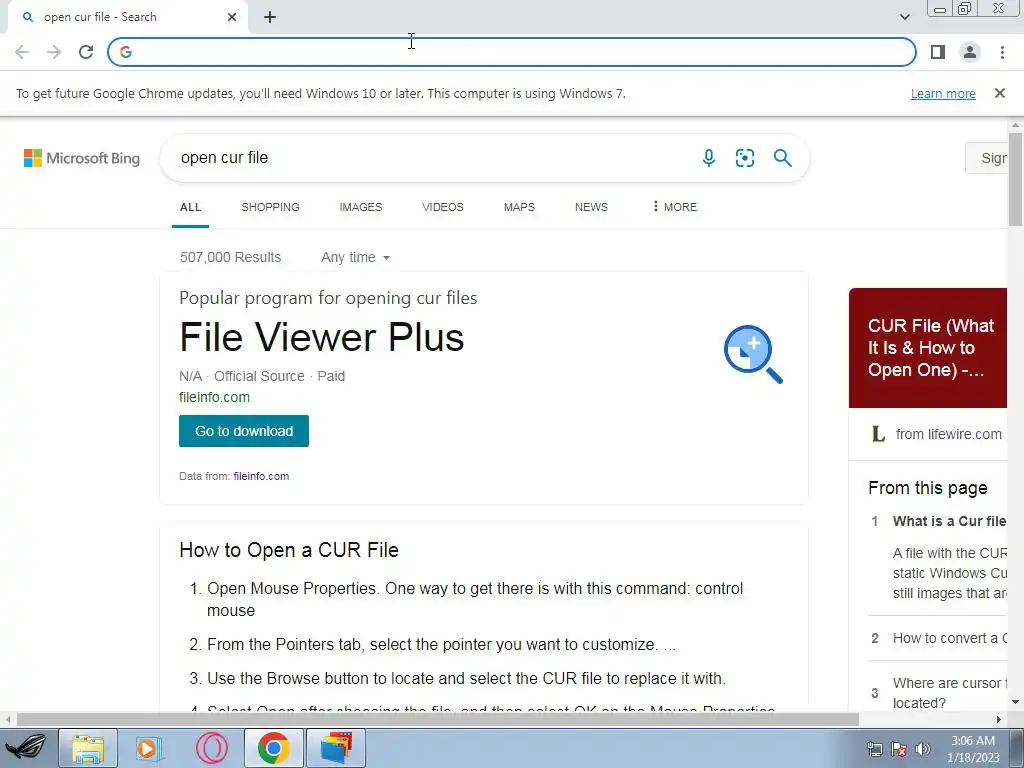The width and height of the screenshot is (1024, 768).
Task: Open the stacked windows taskbar app
Action: [336, 748]
